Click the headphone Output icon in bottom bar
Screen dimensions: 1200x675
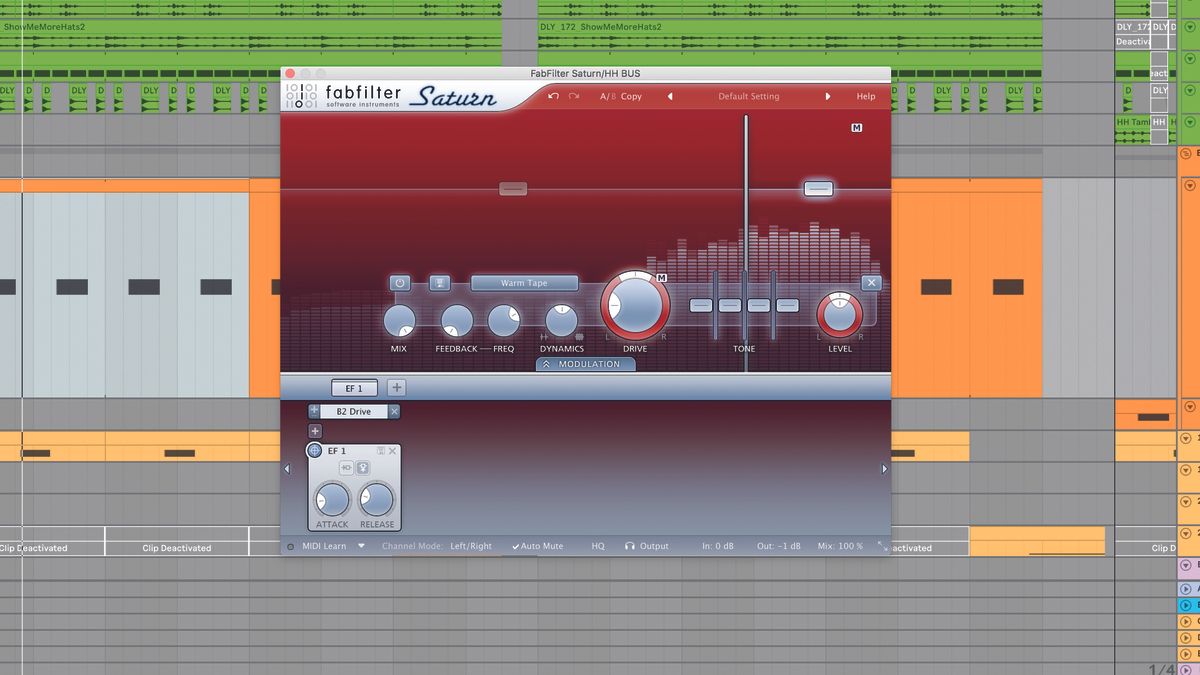pyautogui.click(x=631, y=547)
